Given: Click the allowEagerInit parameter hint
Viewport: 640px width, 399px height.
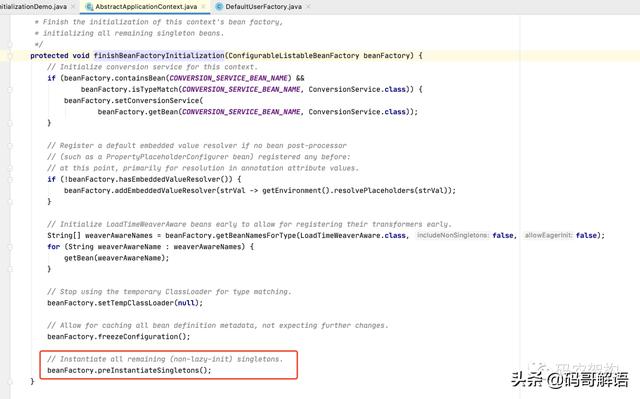Looking at the screenshot, I should 548,235.
